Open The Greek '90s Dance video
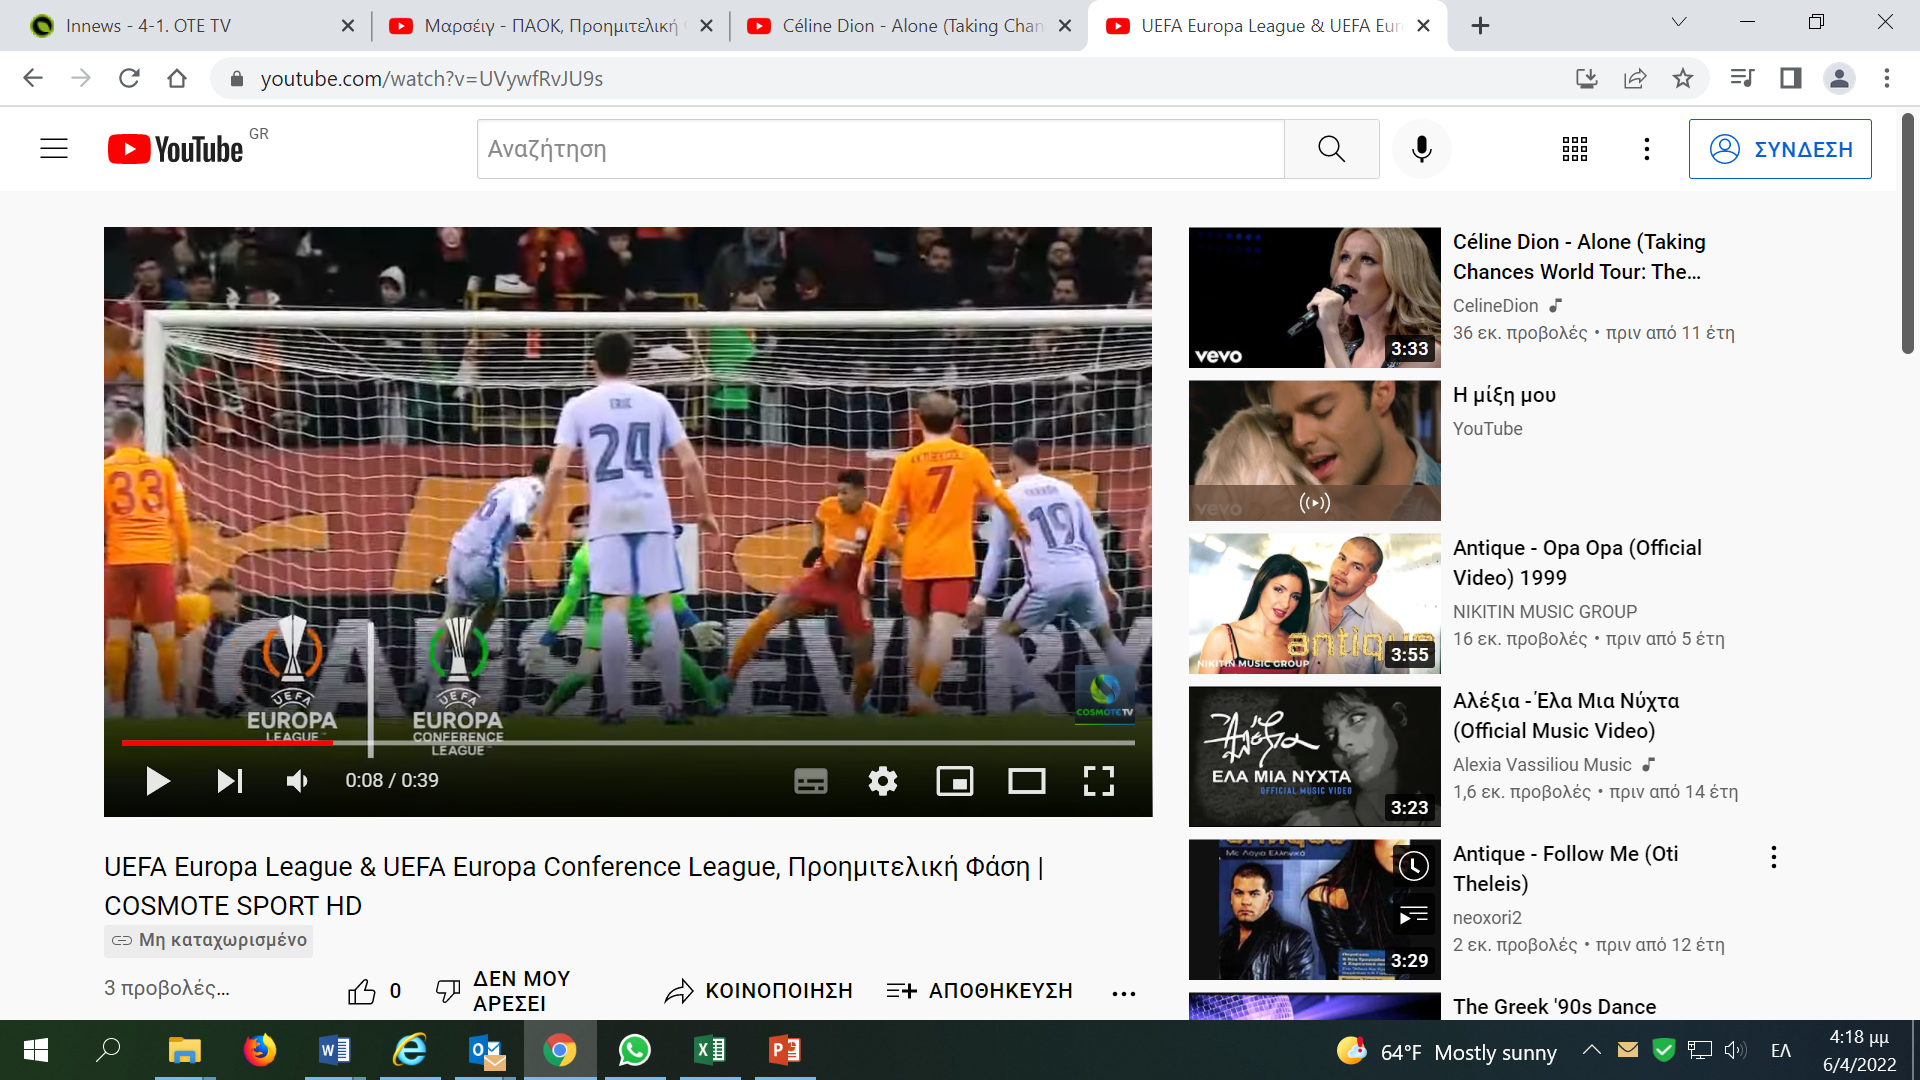 [x=1554, y=1006]
